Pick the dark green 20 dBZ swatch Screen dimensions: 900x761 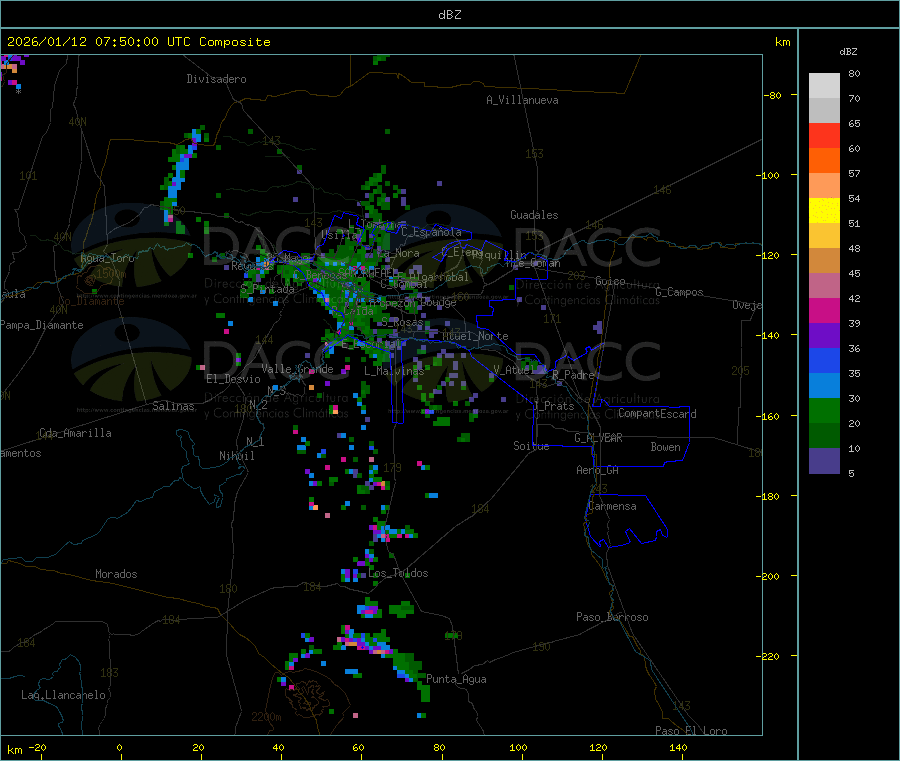click(x=824, y=436)
